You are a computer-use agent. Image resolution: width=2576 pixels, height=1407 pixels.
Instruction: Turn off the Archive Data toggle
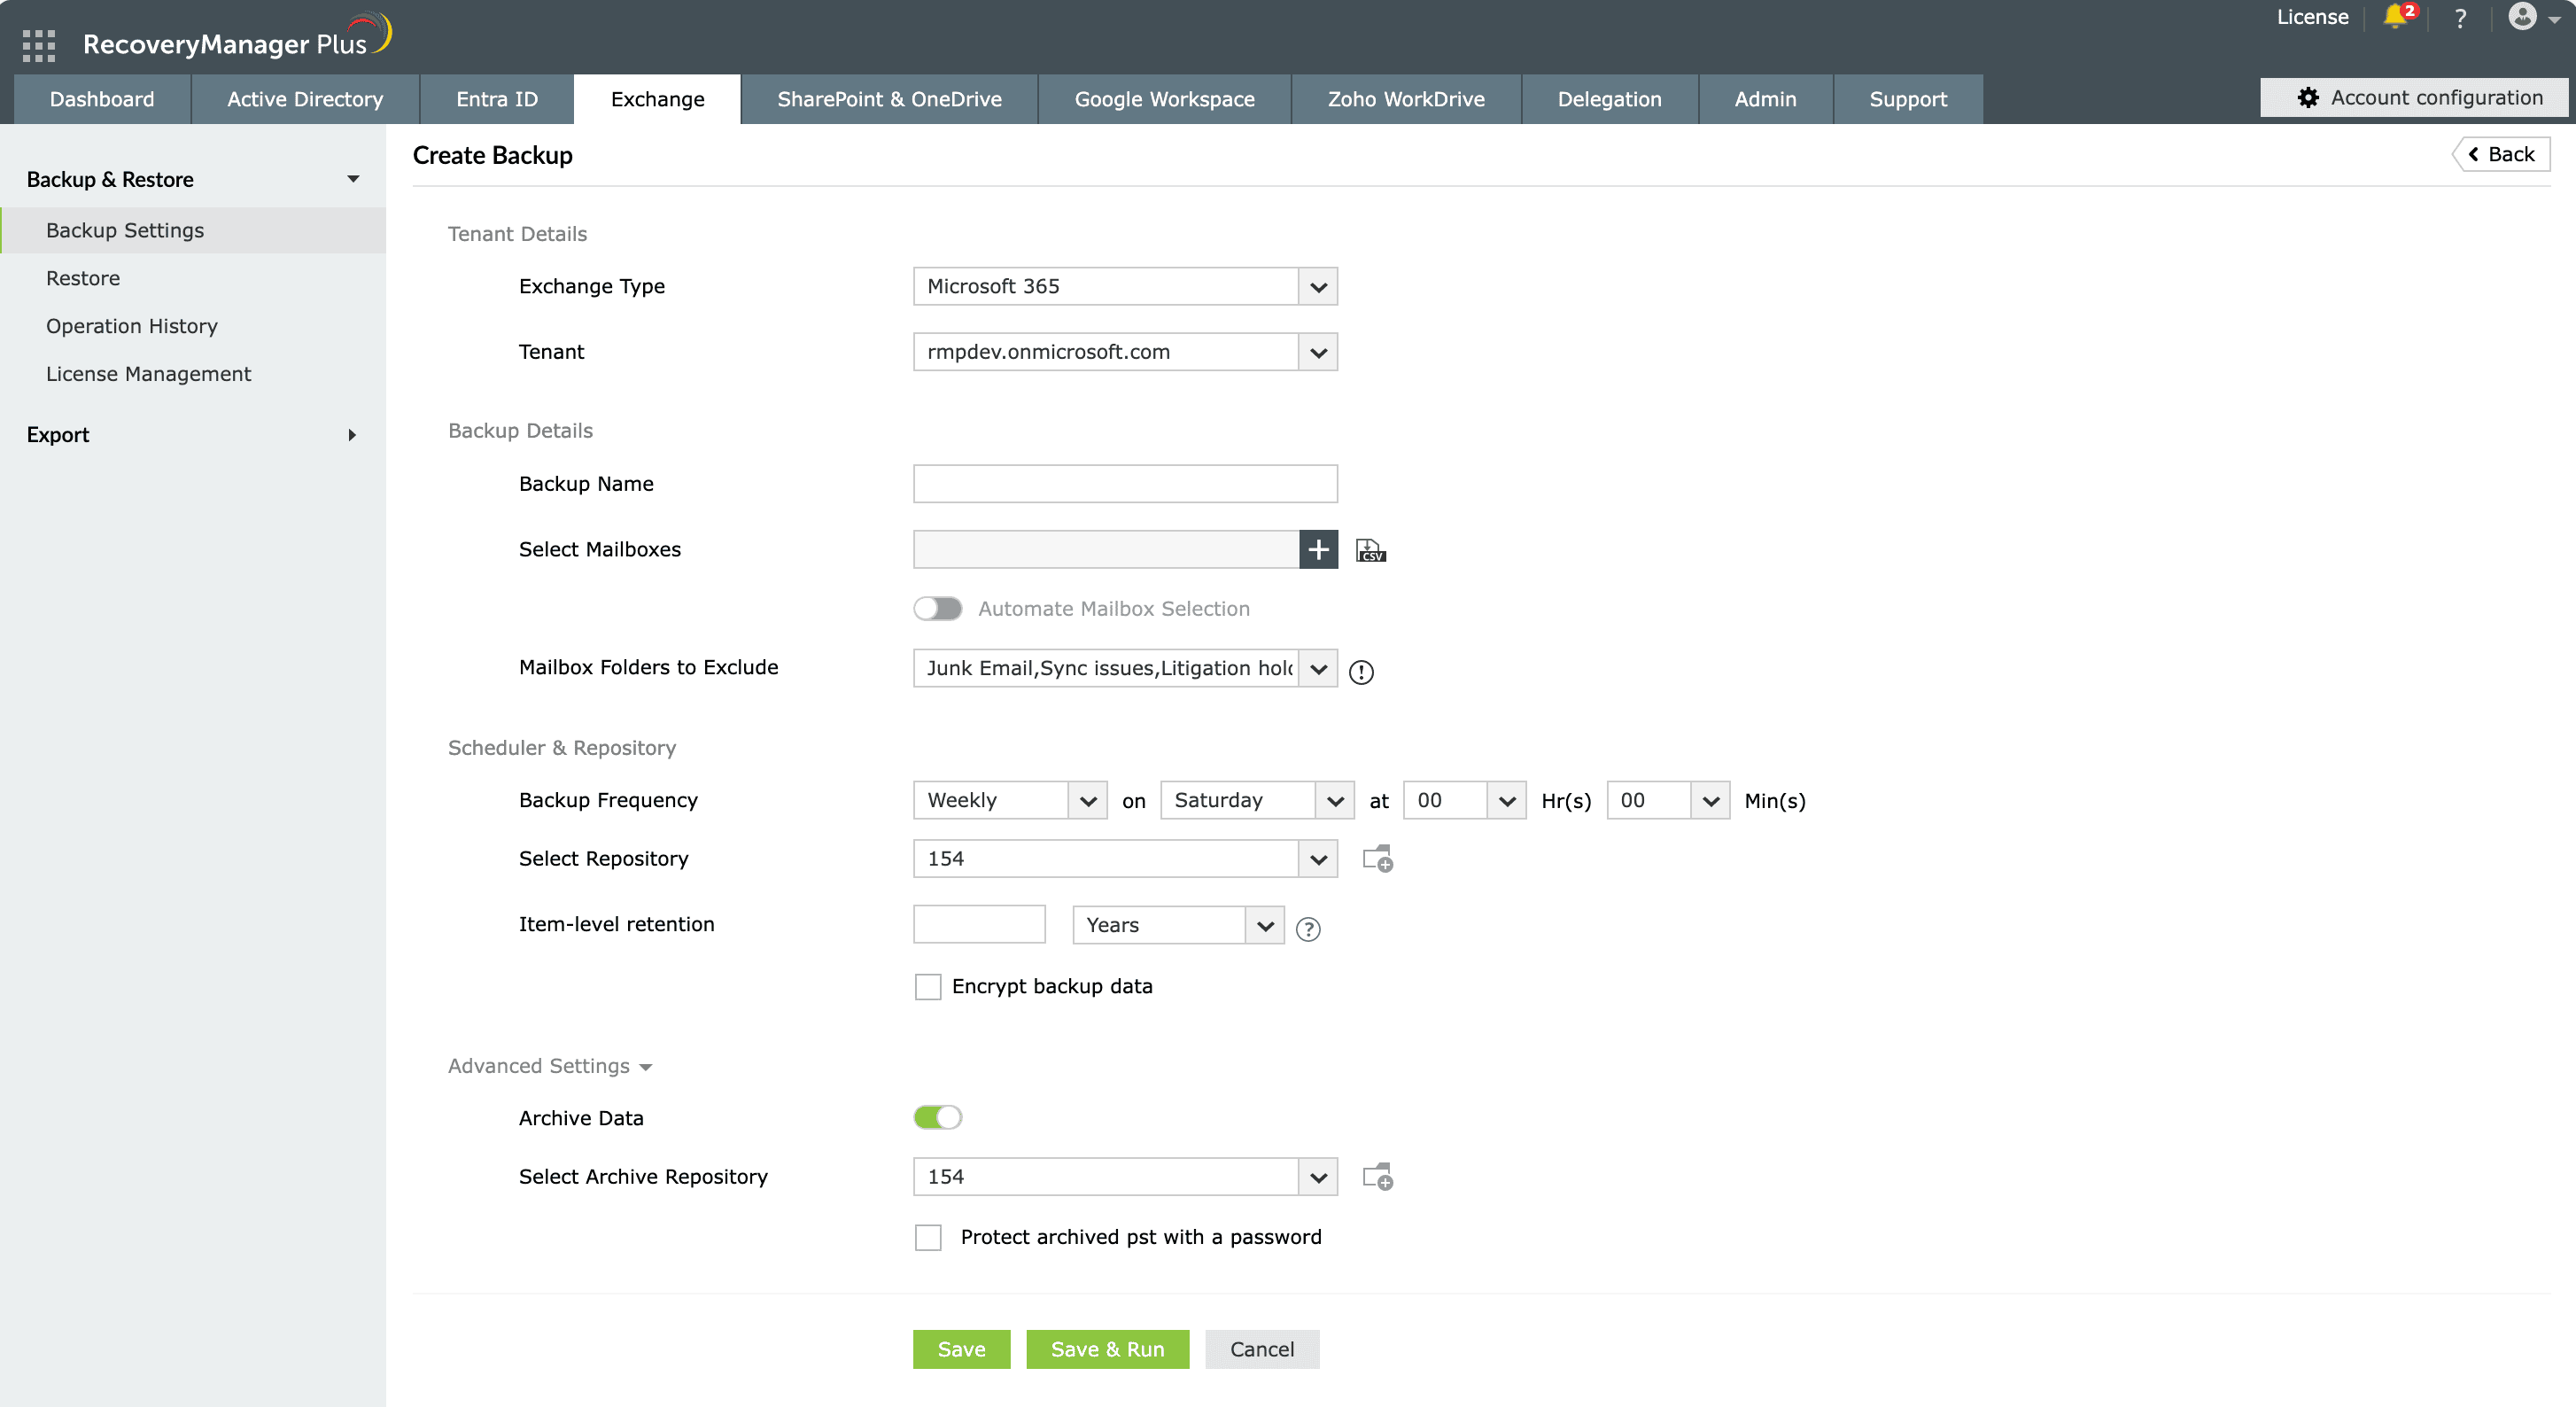pyautogui.click(x=937, y=1117)
